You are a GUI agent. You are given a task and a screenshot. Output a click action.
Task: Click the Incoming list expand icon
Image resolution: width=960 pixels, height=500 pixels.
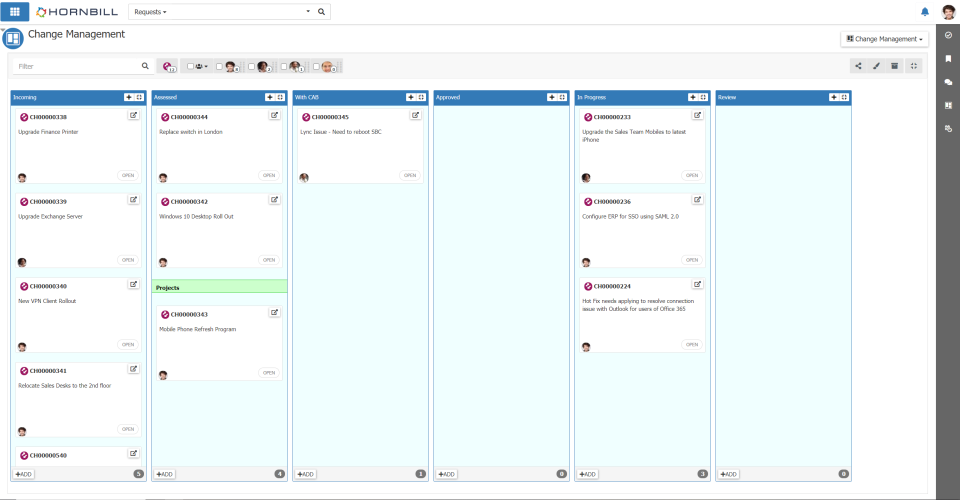click(139, 97)
